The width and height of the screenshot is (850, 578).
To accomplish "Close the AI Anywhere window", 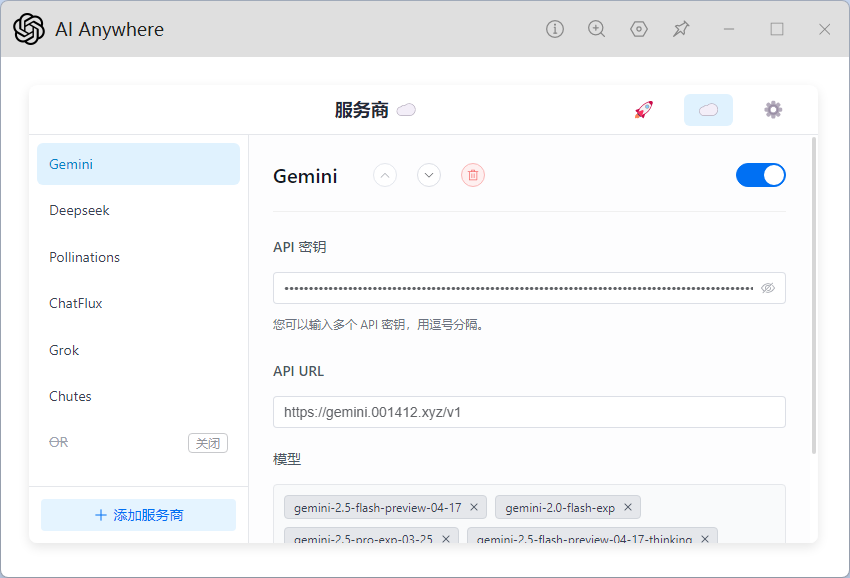I will pyautogui.click(x=825, y=29).
